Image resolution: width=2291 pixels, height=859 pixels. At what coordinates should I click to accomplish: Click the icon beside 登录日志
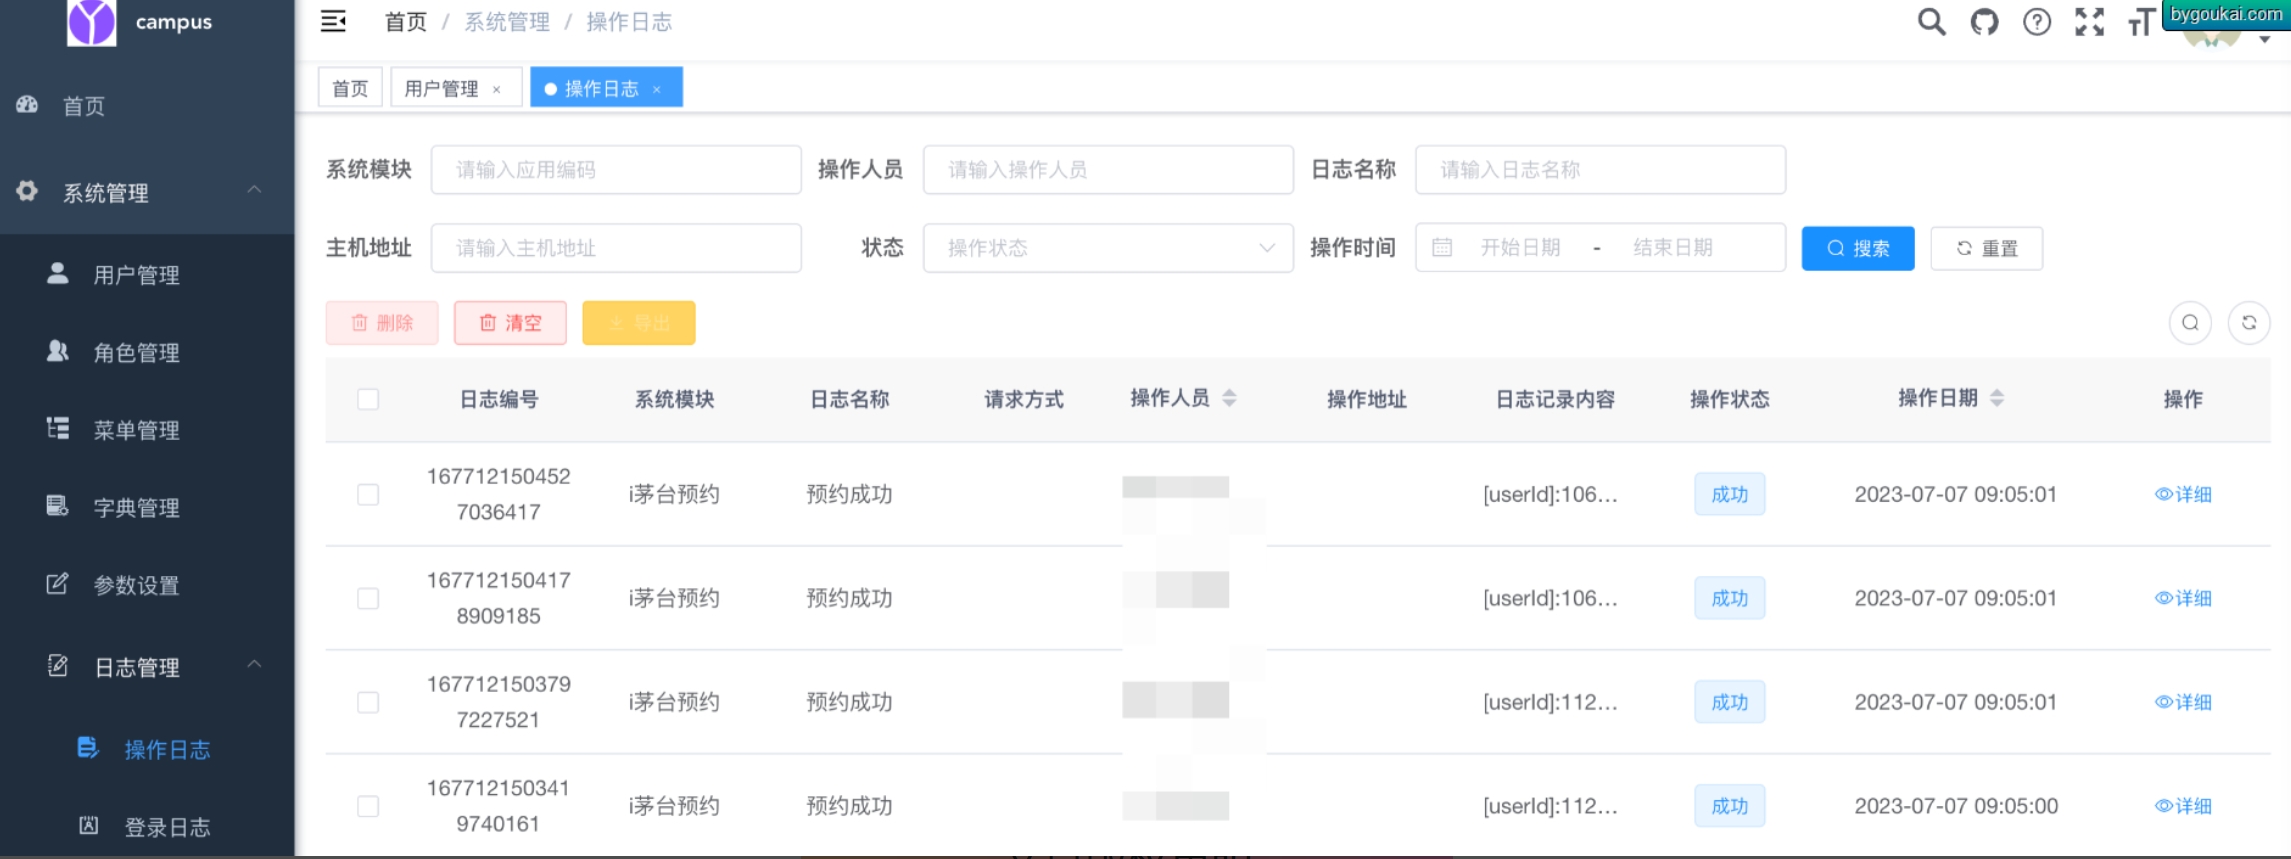tap(88, 825)
